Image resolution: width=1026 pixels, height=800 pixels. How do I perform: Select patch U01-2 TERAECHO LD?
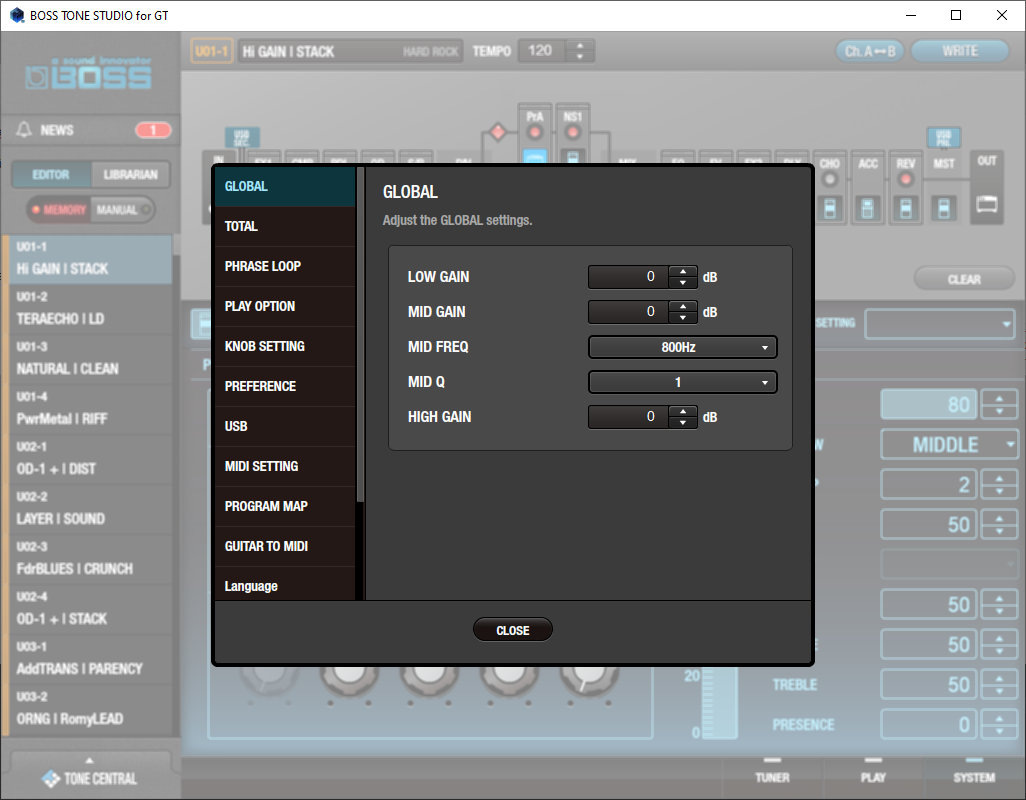[90, 309]
